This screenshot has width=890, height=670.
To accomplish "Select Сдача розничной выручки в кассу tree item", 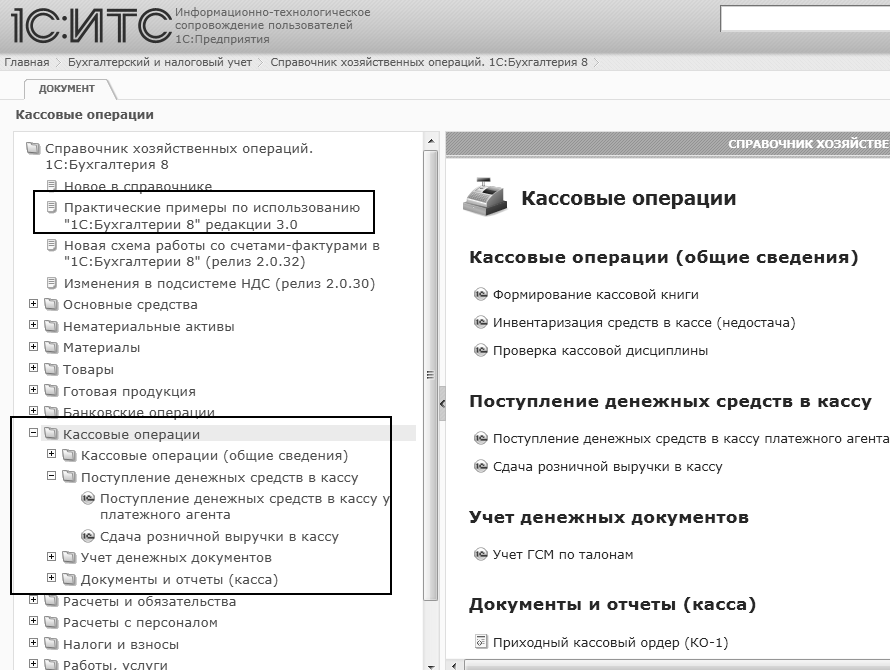I will click(219, 537).
